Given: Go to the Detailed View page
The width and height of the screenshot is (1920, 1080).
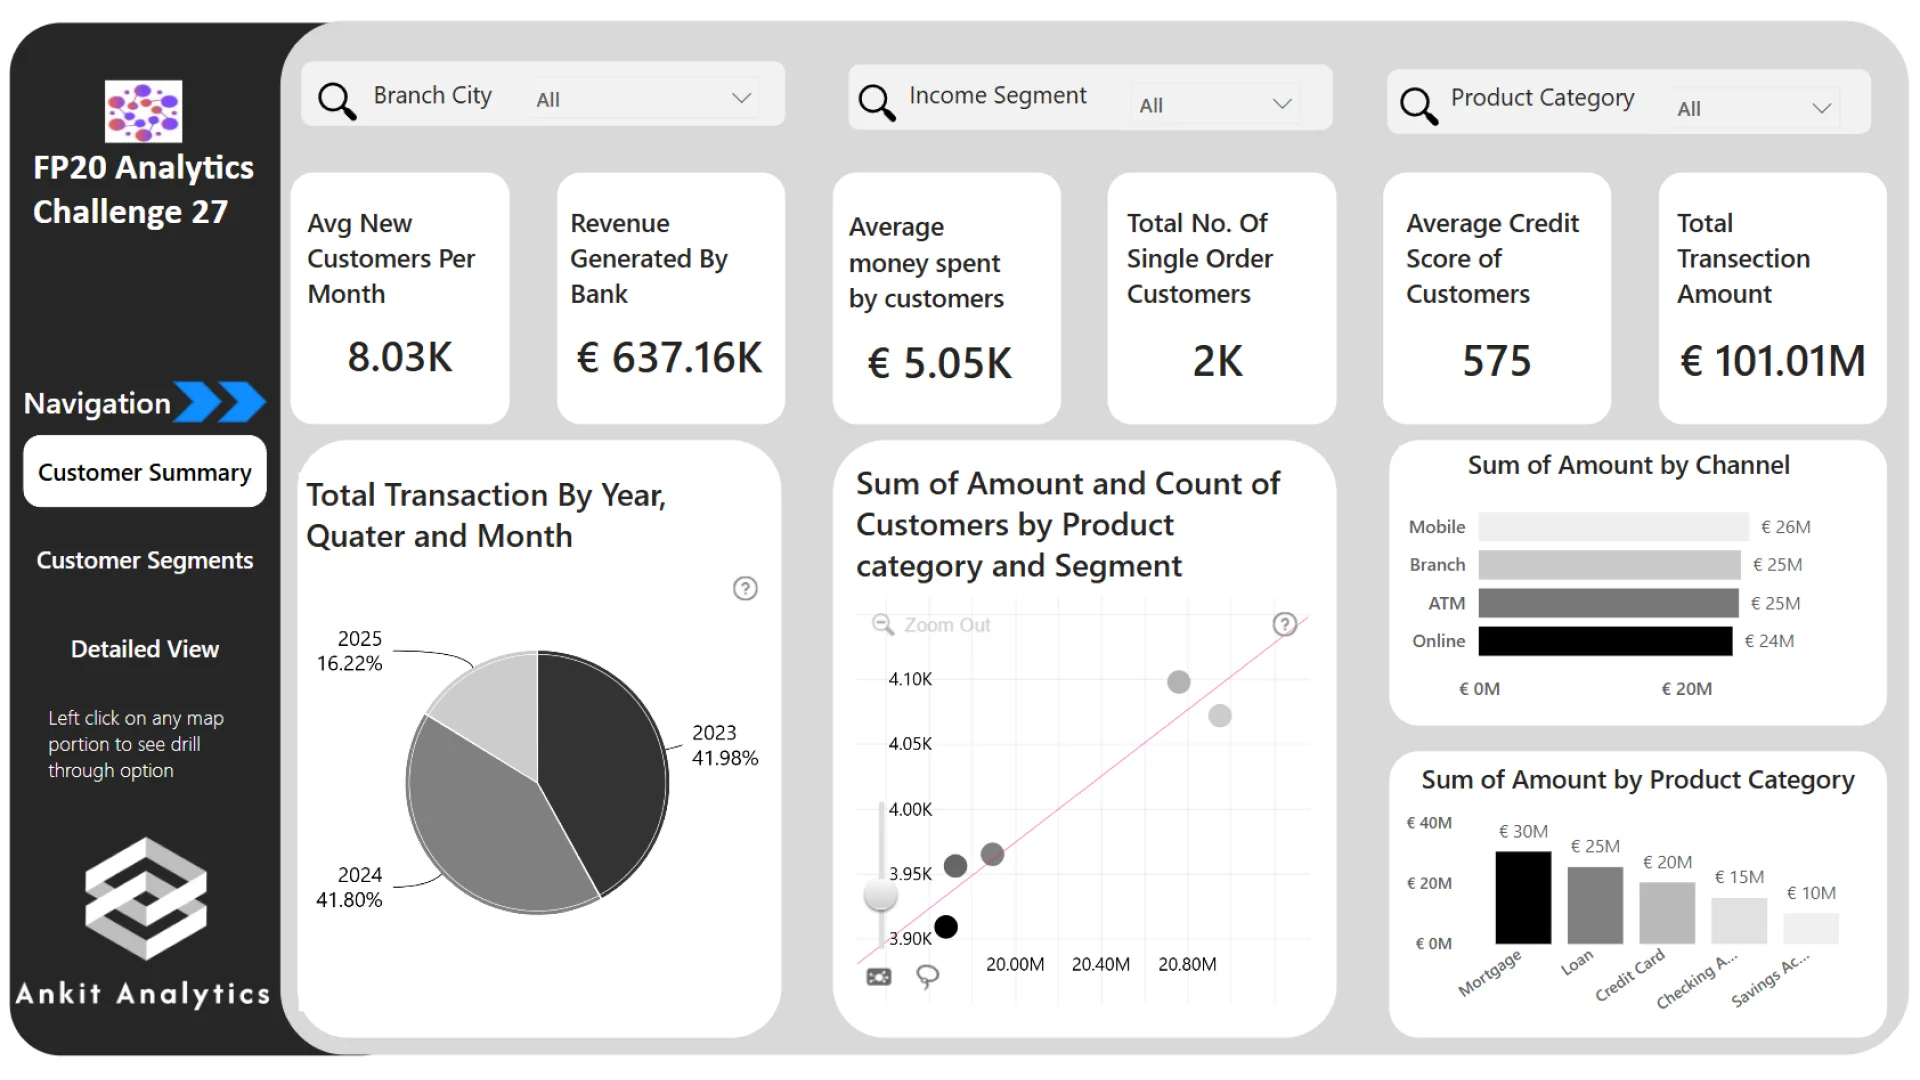Looking at the screenshot, I should [x=145, y=649].
